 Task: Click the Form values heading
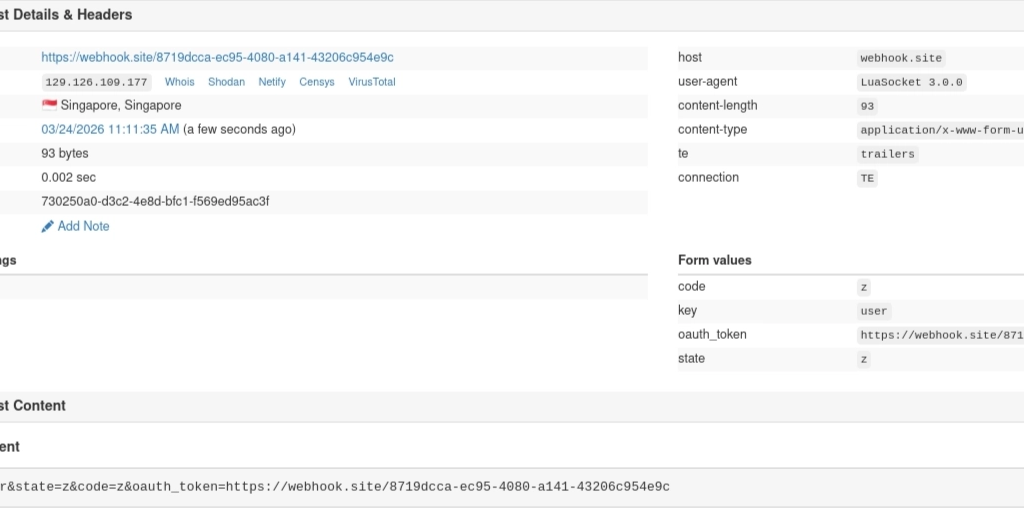714,260
